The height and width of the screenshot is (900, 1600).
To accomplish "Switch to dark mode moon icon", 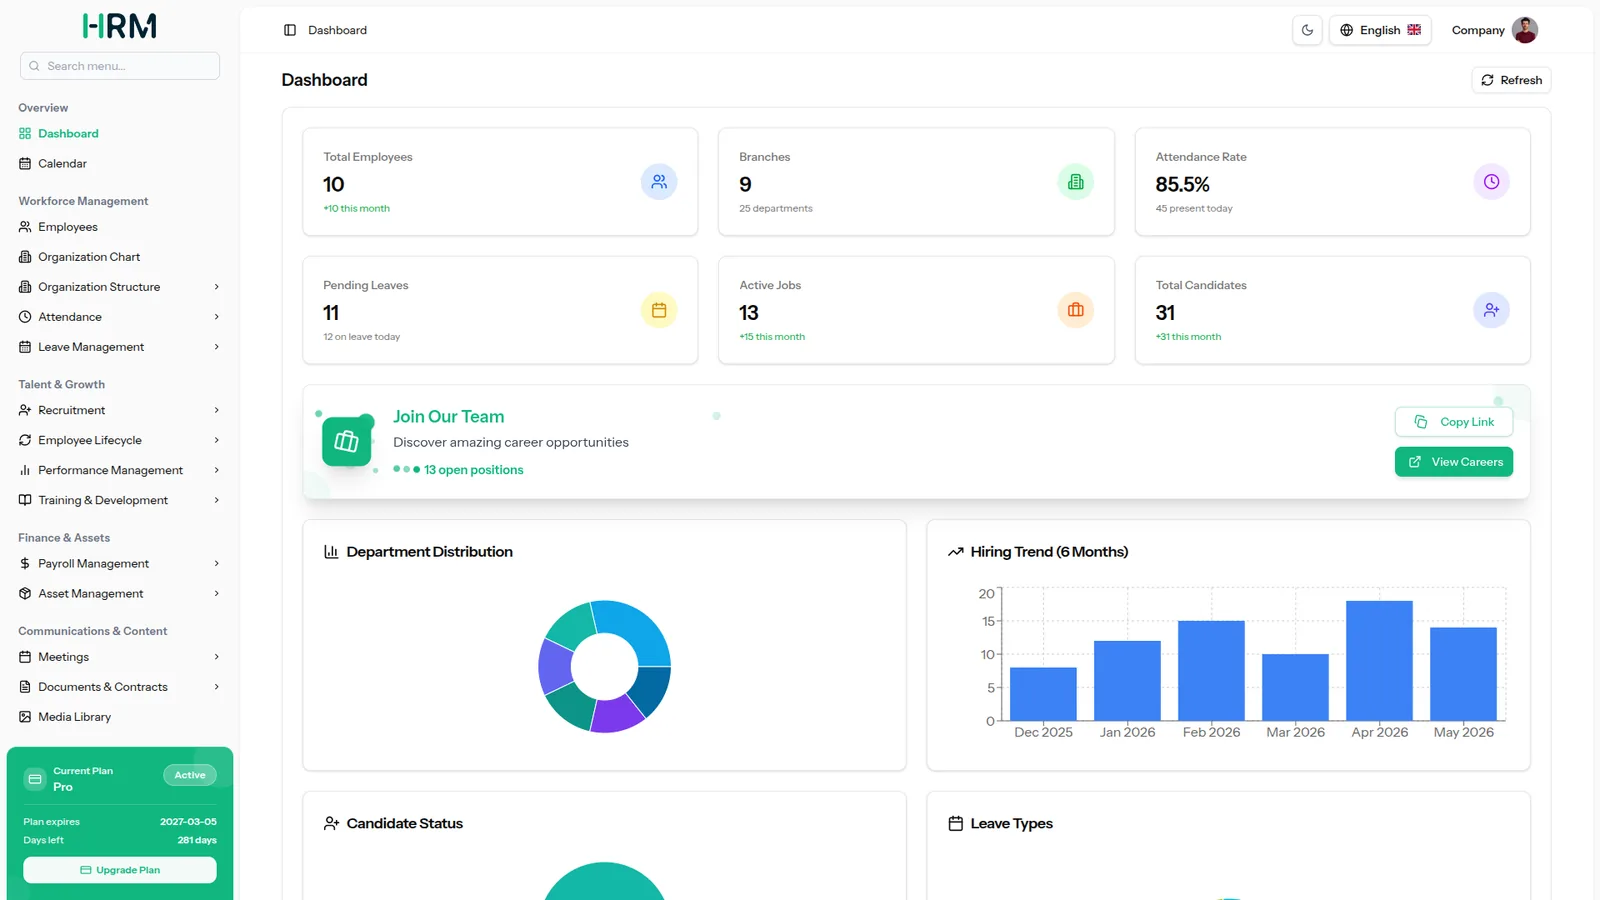I will tap(1307, 30).
